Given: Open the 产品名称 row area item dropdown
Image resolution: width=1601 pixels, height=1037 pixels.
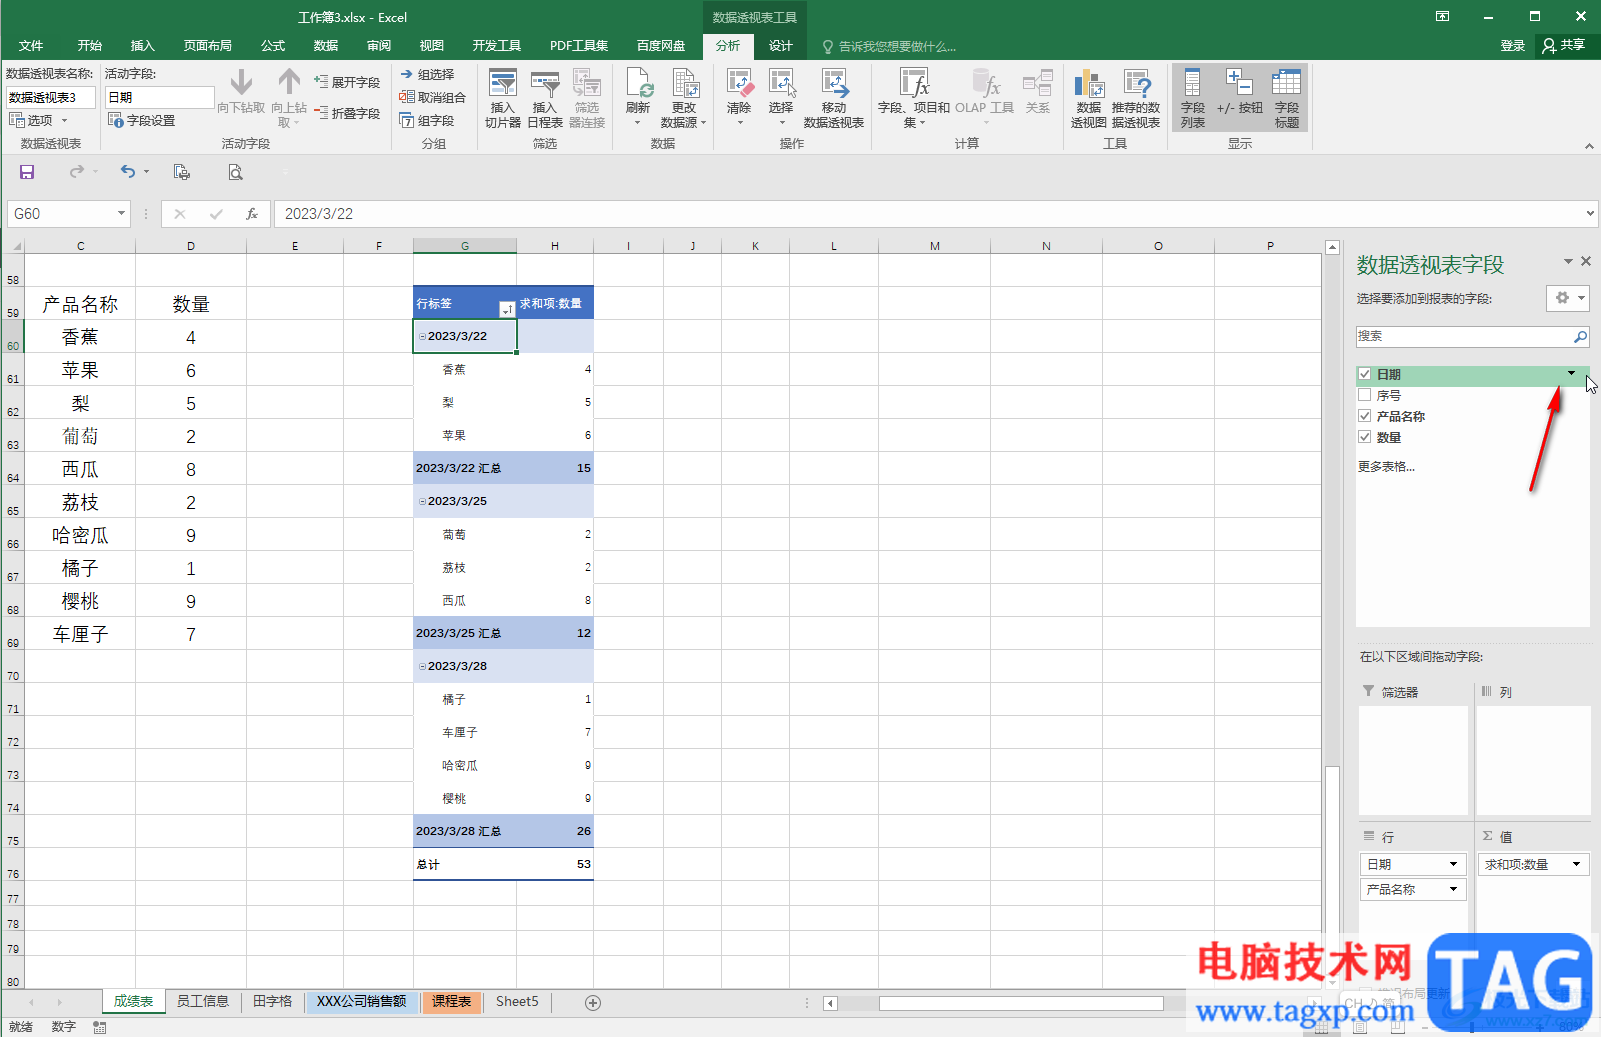Looking at the screenshot, I should pyautogui.click(x=1454, y=889).
